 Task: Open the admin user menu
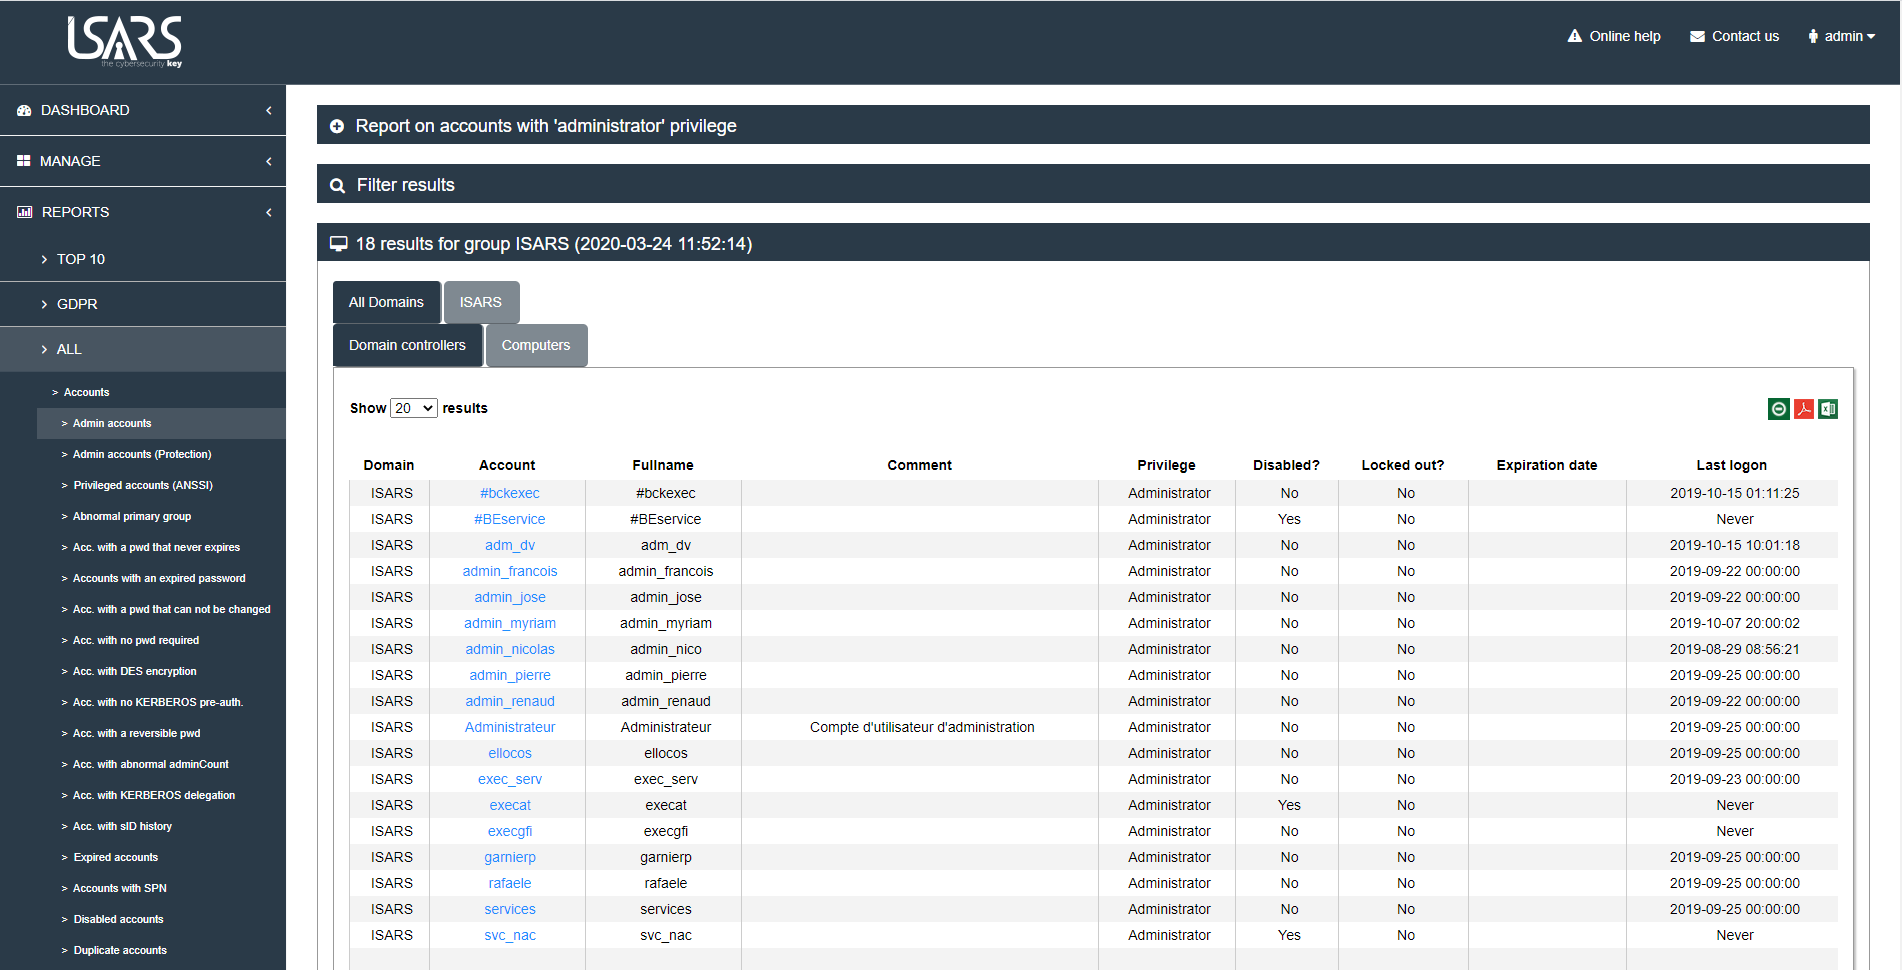click(x=1842, y=36)
